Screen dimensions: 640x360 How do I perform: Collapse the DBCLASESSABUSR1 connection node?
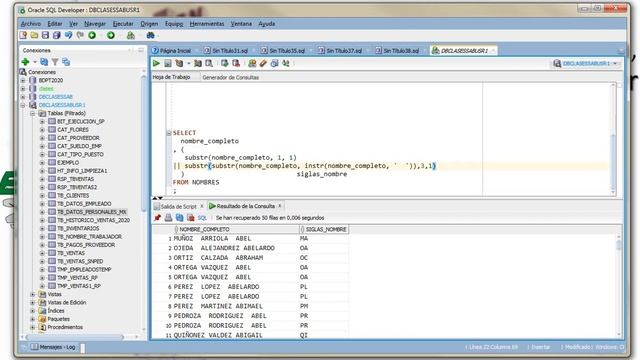tap(23, 105)
